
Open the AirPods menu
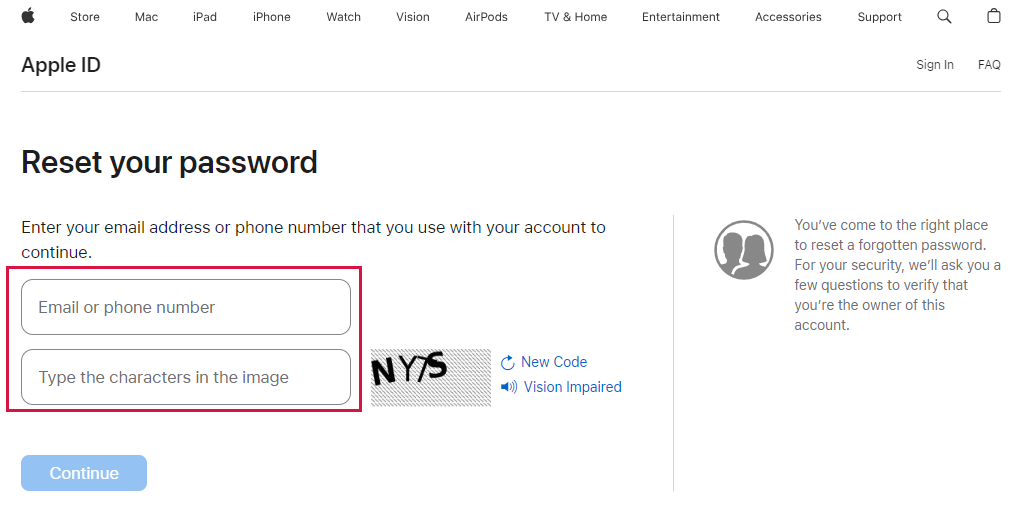[486, 17]
